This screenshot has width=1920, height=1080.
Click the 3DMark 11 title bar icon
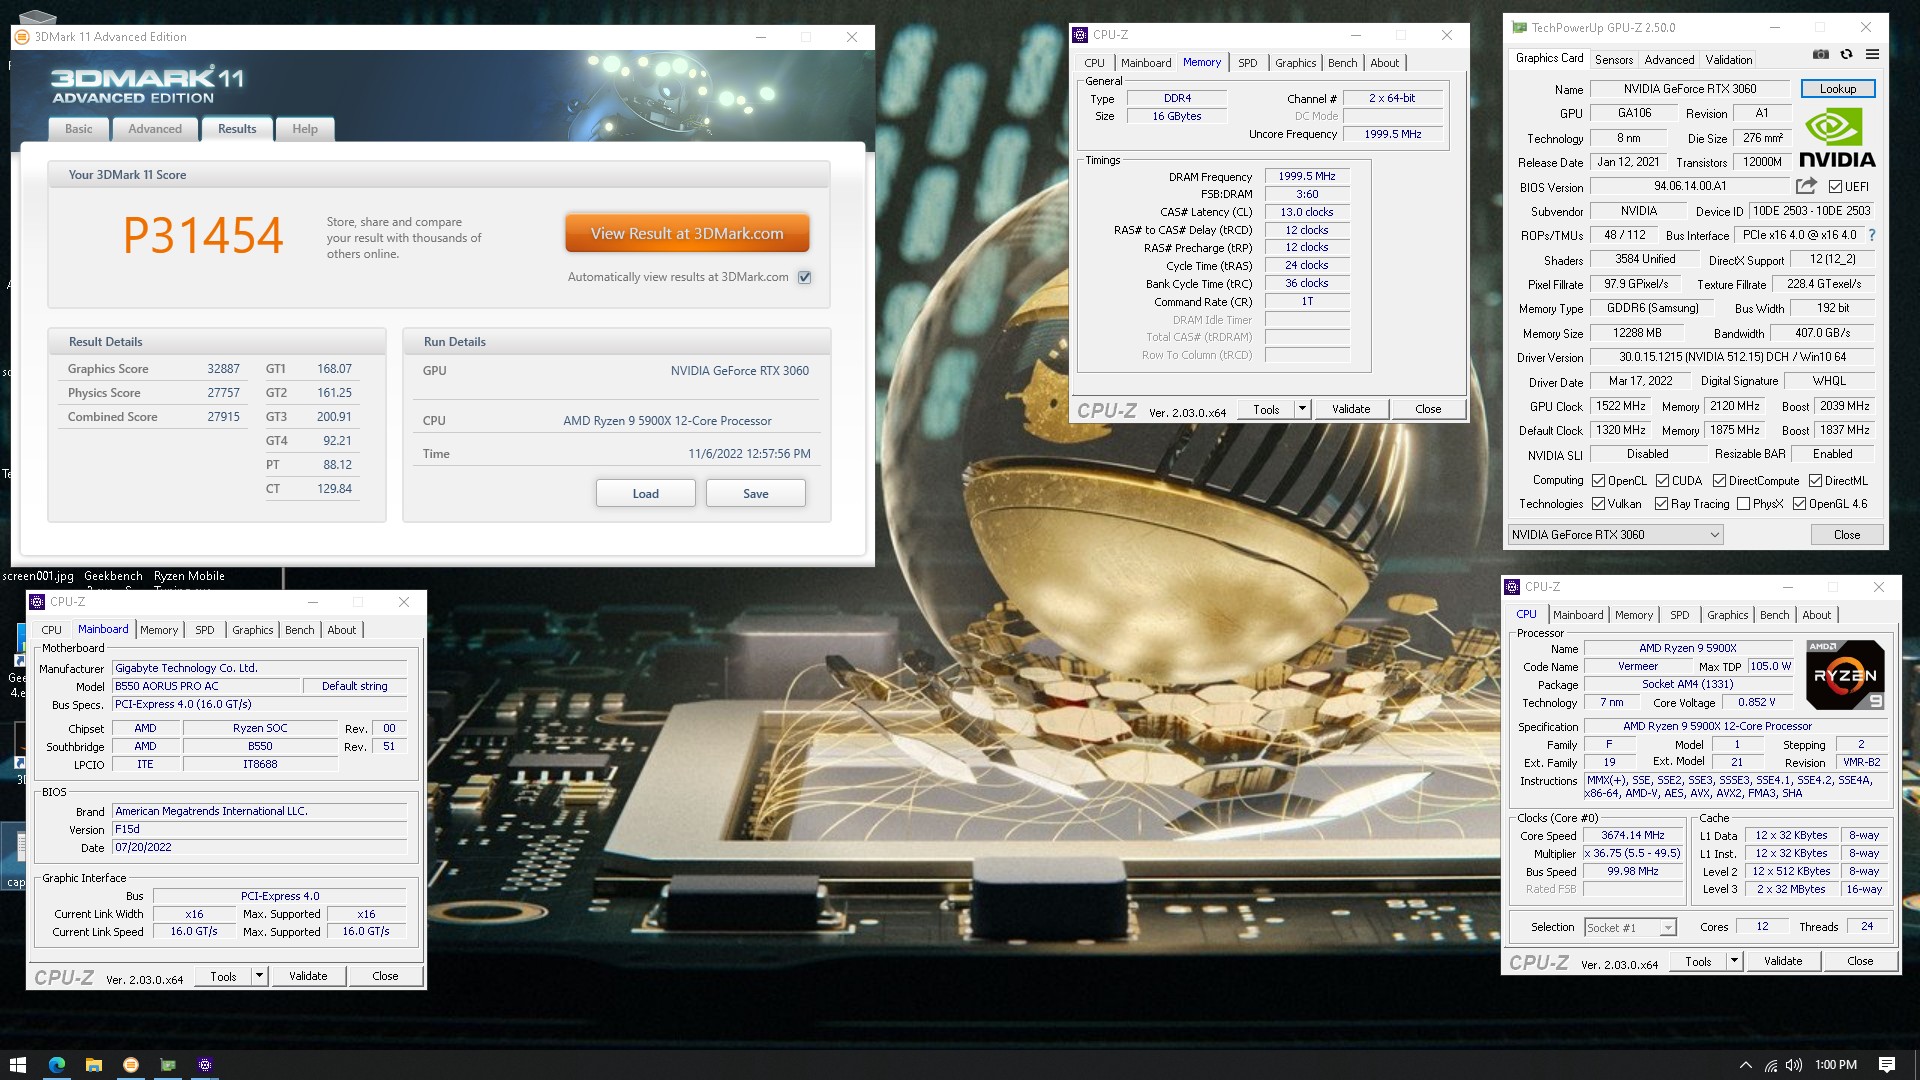coord(23,37)
